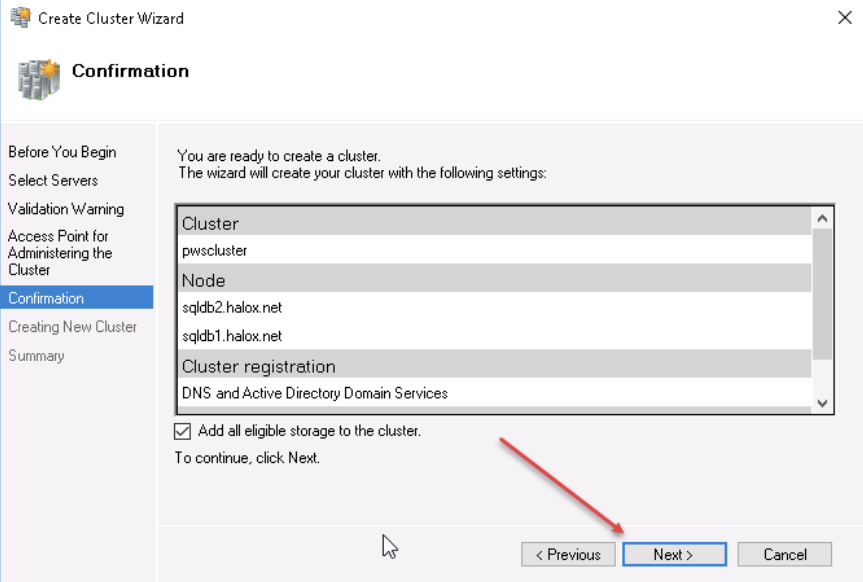Click the Creating New Cluster step
Image resolution: width=863 pixels, height=582 pixels.
73,327
